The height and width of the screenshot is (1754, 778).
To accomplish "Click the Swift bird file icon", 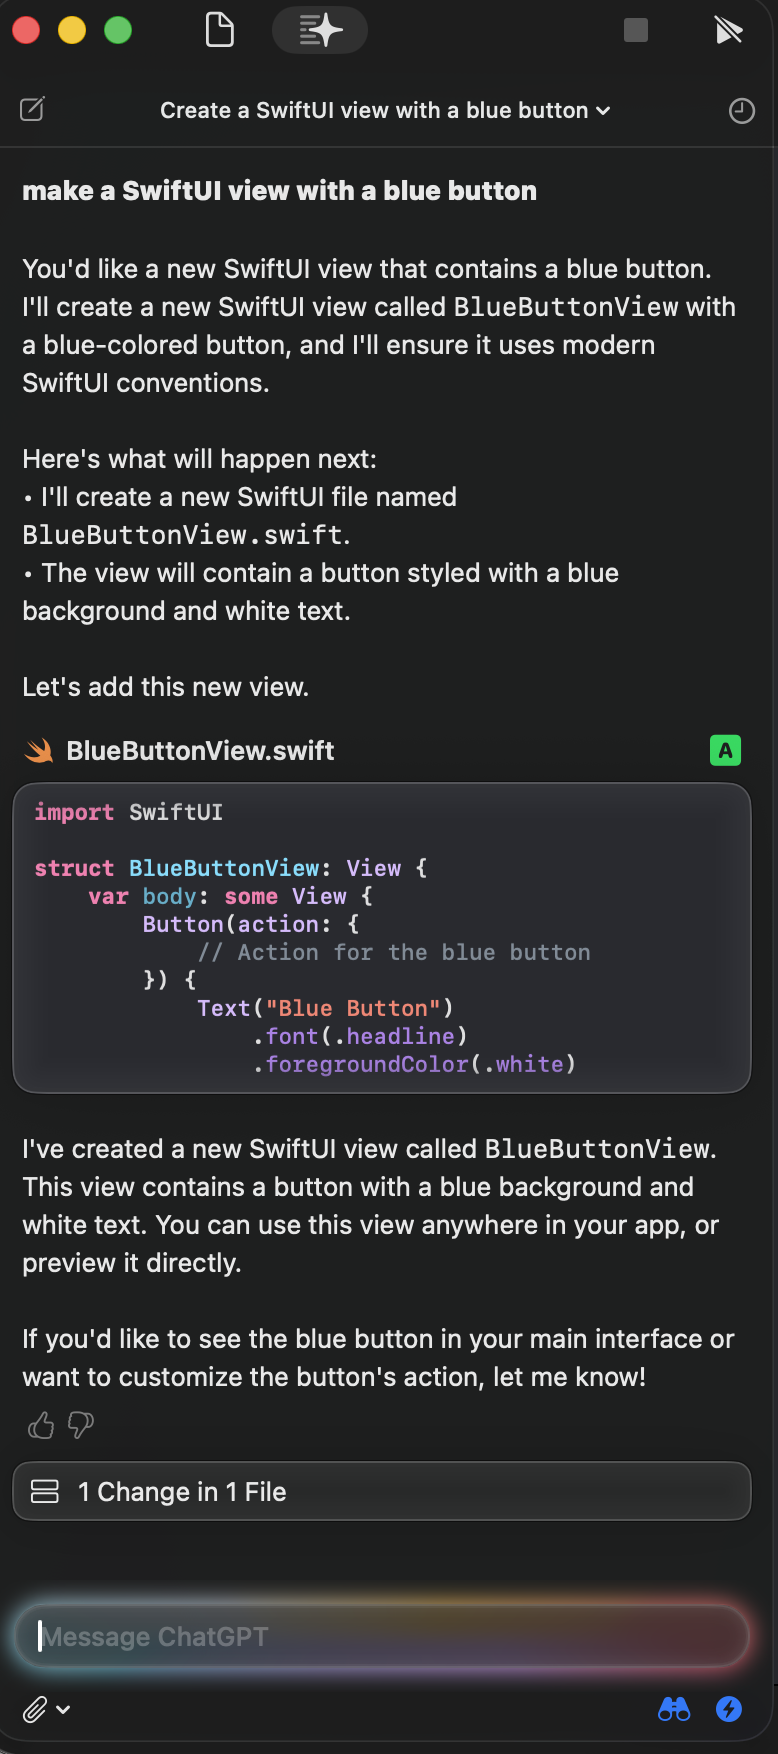I will [39, 751].
